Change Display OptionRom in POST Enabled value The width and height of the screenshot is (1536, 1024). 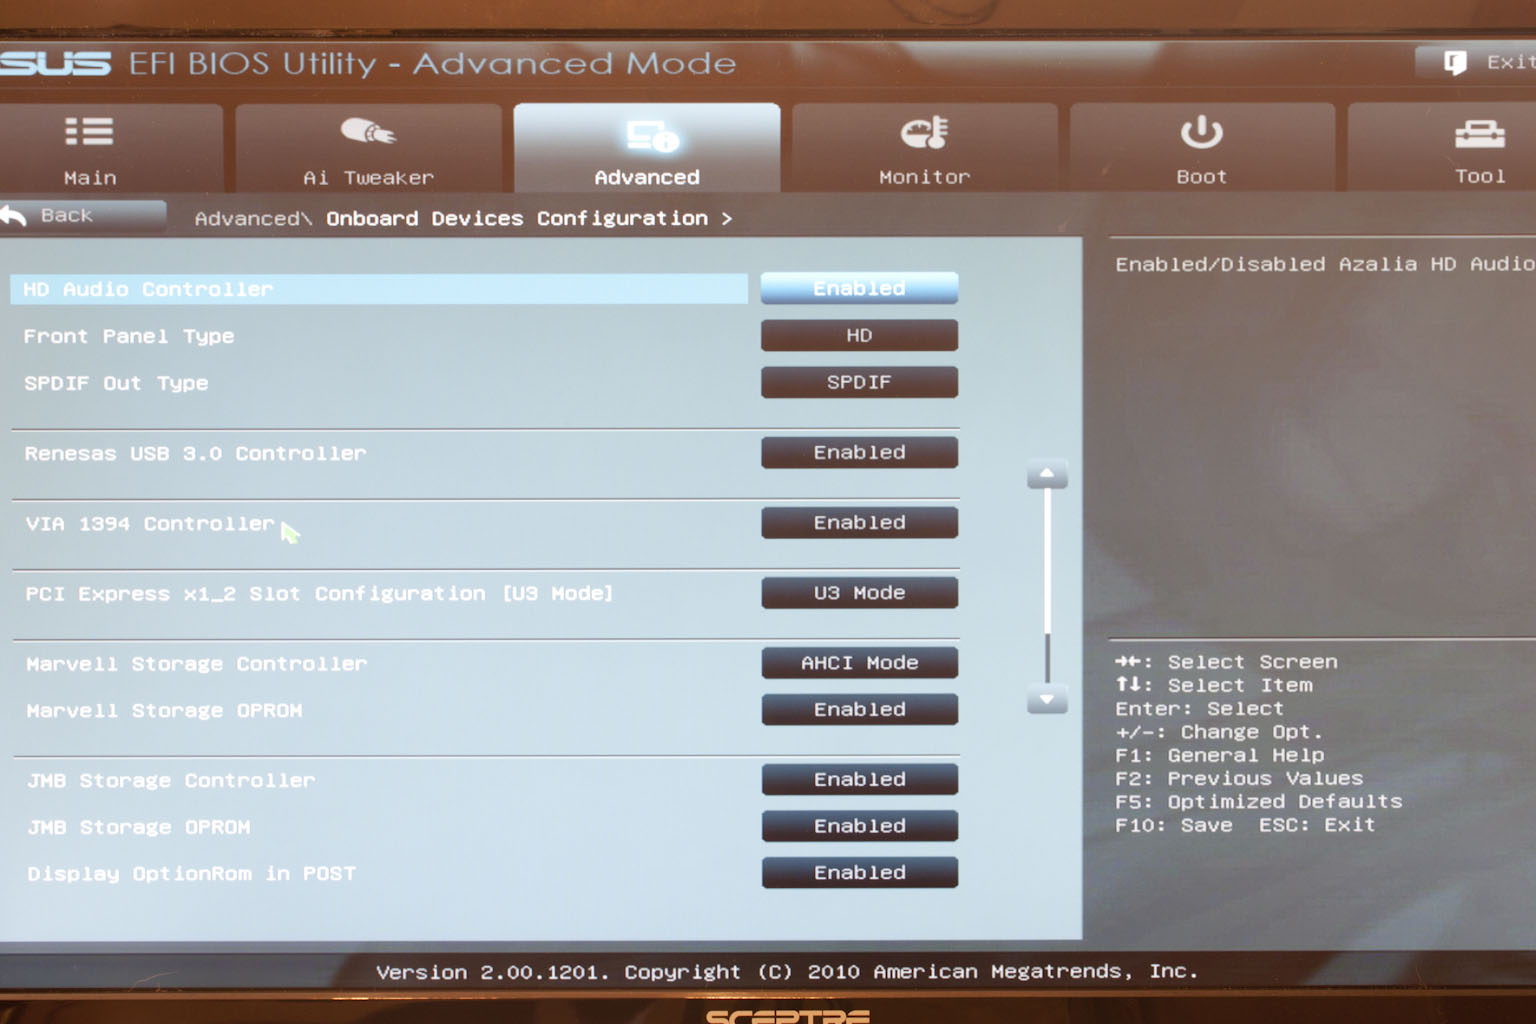pyautogui.click(x=859, y=872)
